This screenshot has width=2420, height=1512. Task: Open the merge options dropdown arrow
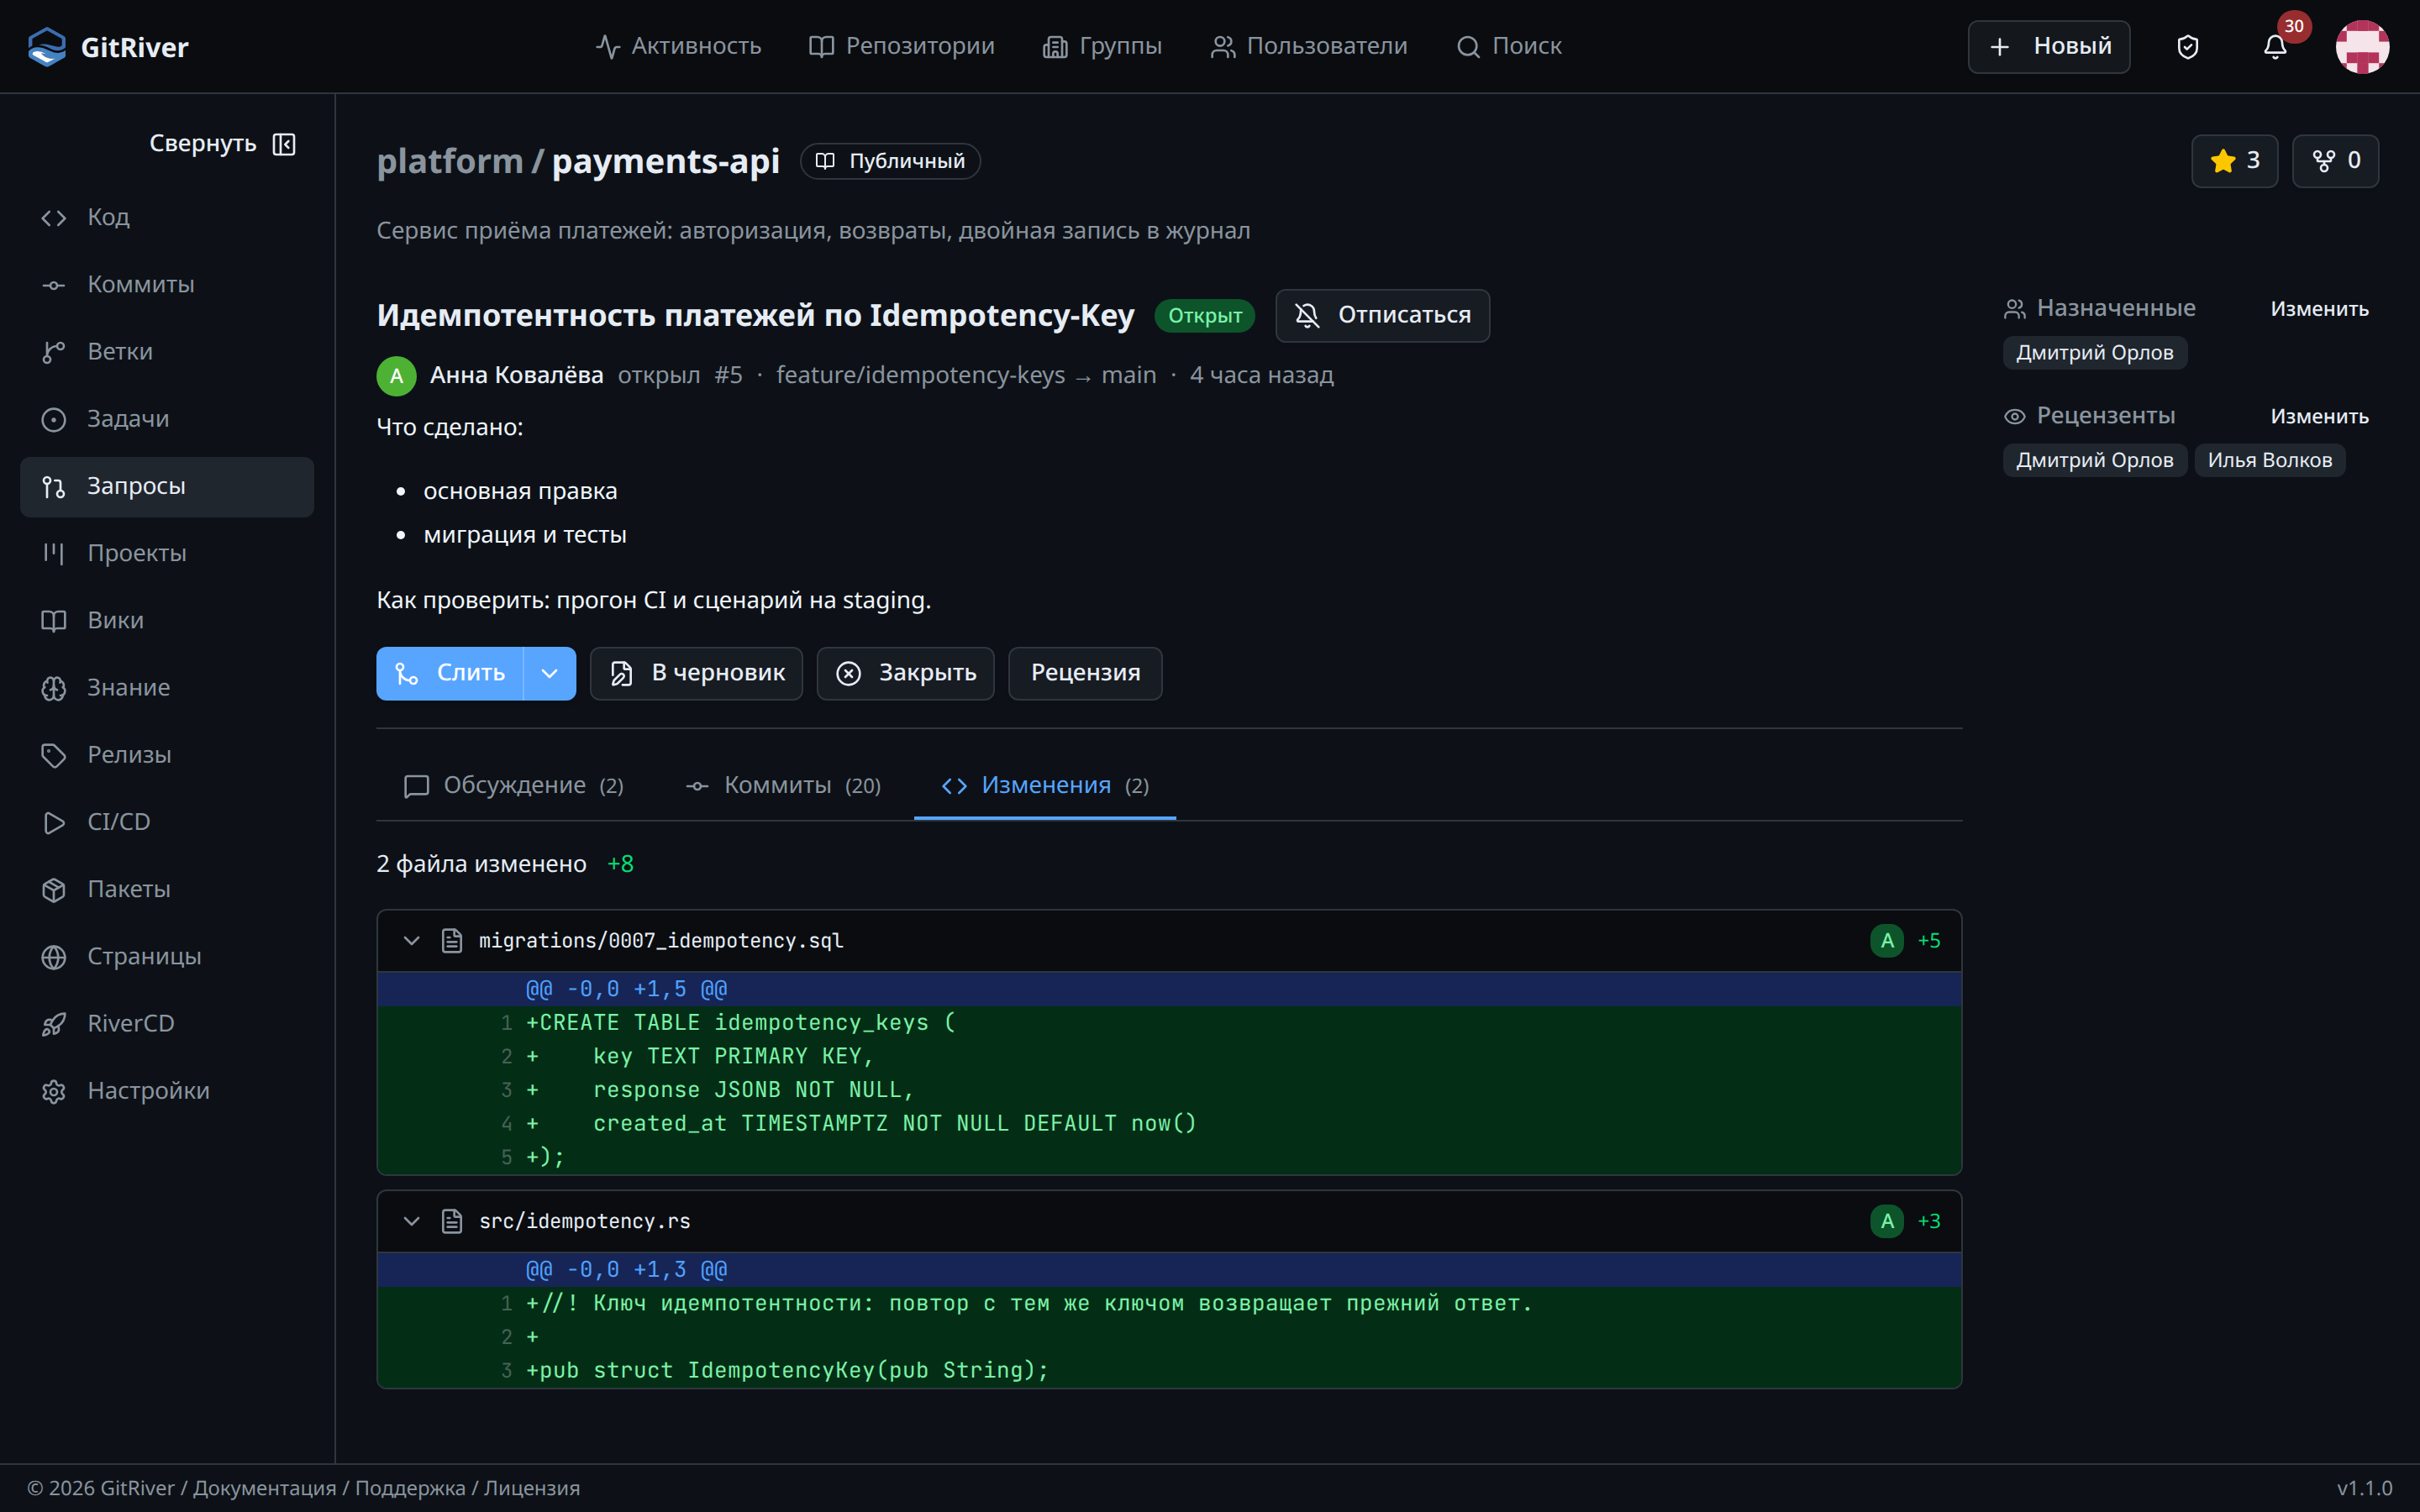549,673
